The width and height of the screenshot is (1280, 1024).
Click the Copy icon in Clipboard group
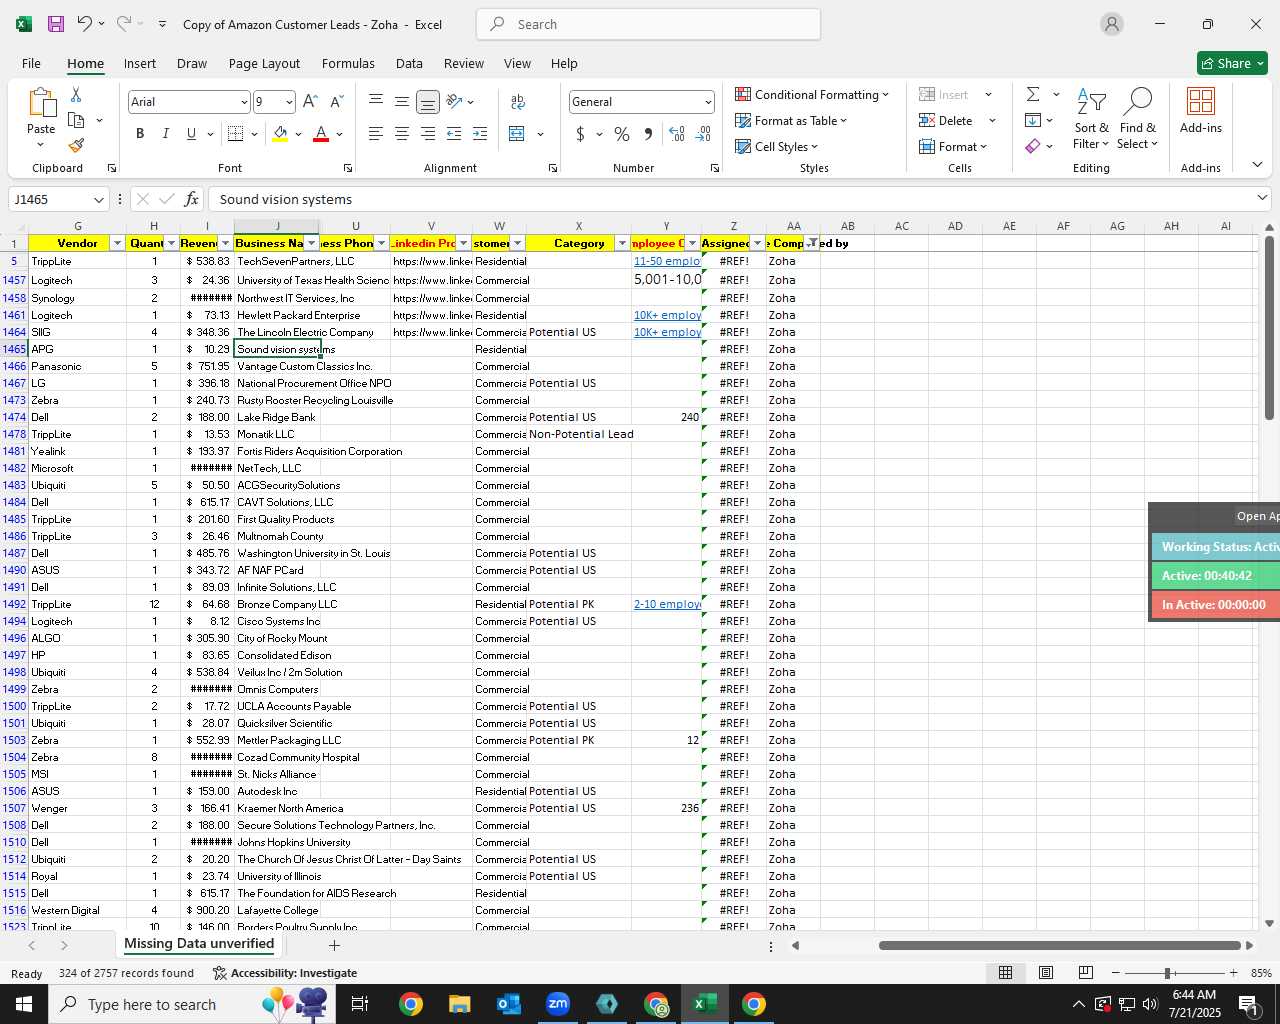[76, 120]
